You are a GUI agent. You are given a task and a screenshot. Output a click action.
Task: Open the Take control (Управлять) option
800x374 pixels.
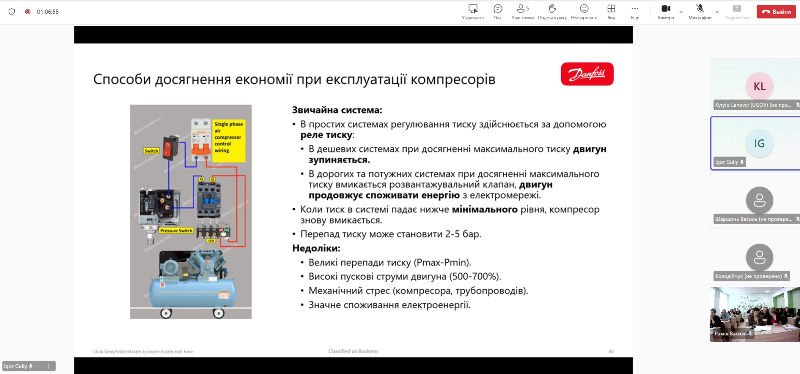473,11
